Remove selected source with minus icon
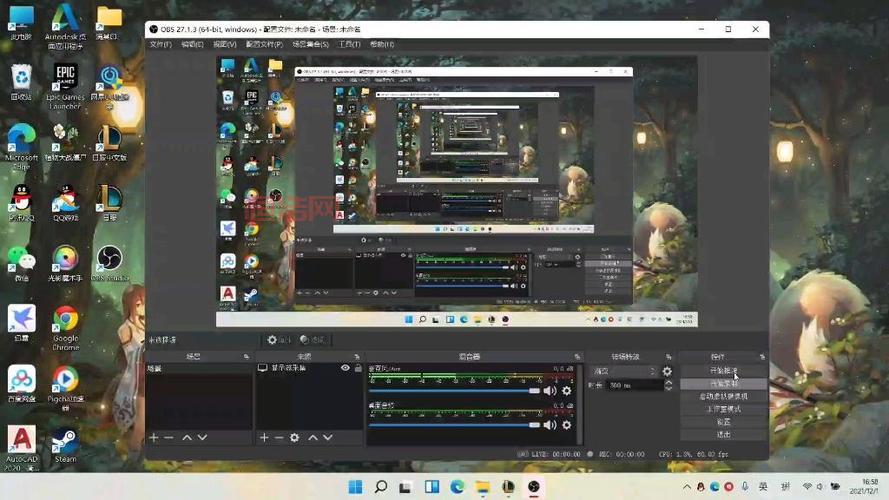This screenshot has height=500, width=889. point(278,437)
